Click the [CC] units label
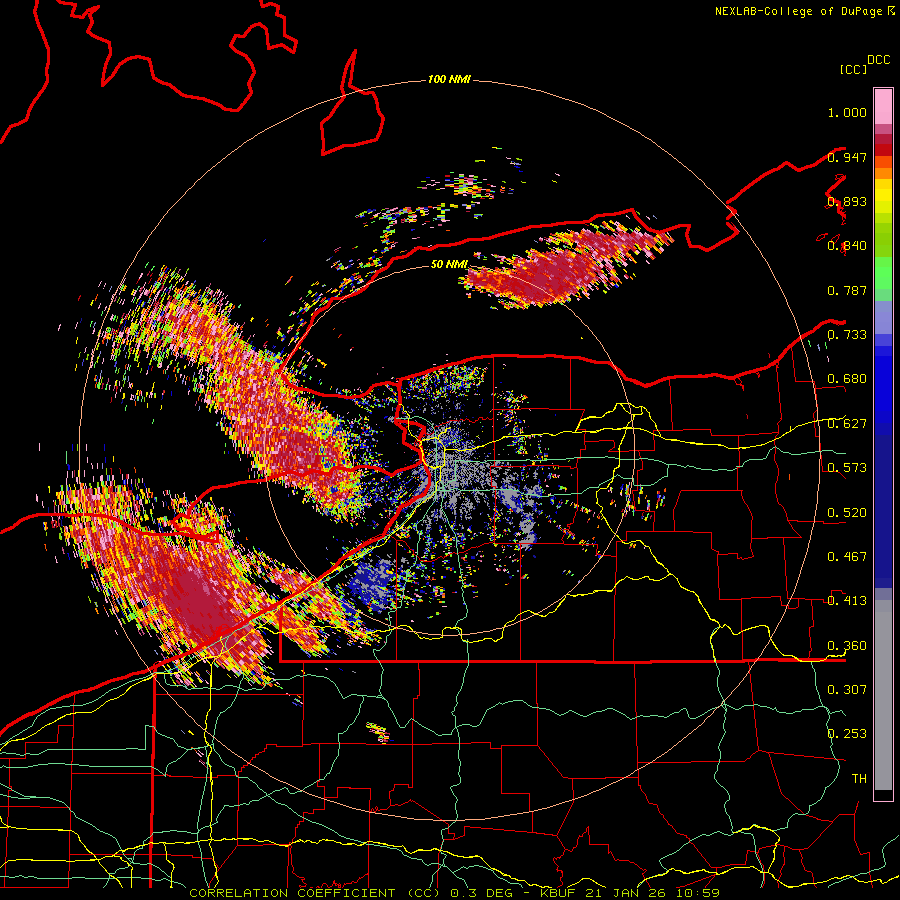 853,69
